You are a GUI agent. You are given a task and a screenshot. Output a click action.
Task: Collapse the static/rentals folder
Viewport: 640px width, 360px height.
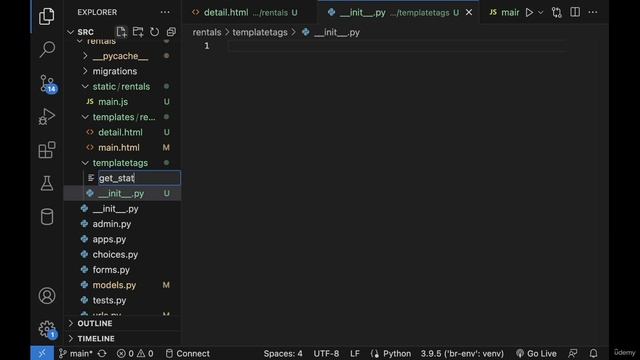point(122,87)
